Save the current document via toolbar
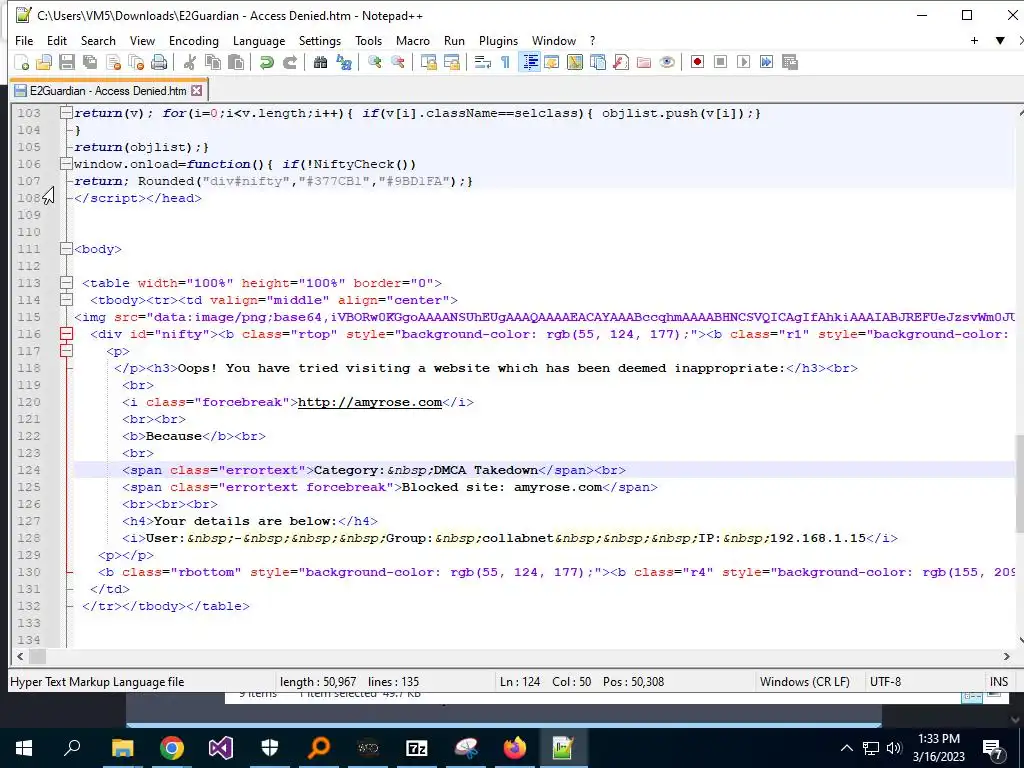1024x768 pixels. (x=67, y=62)
